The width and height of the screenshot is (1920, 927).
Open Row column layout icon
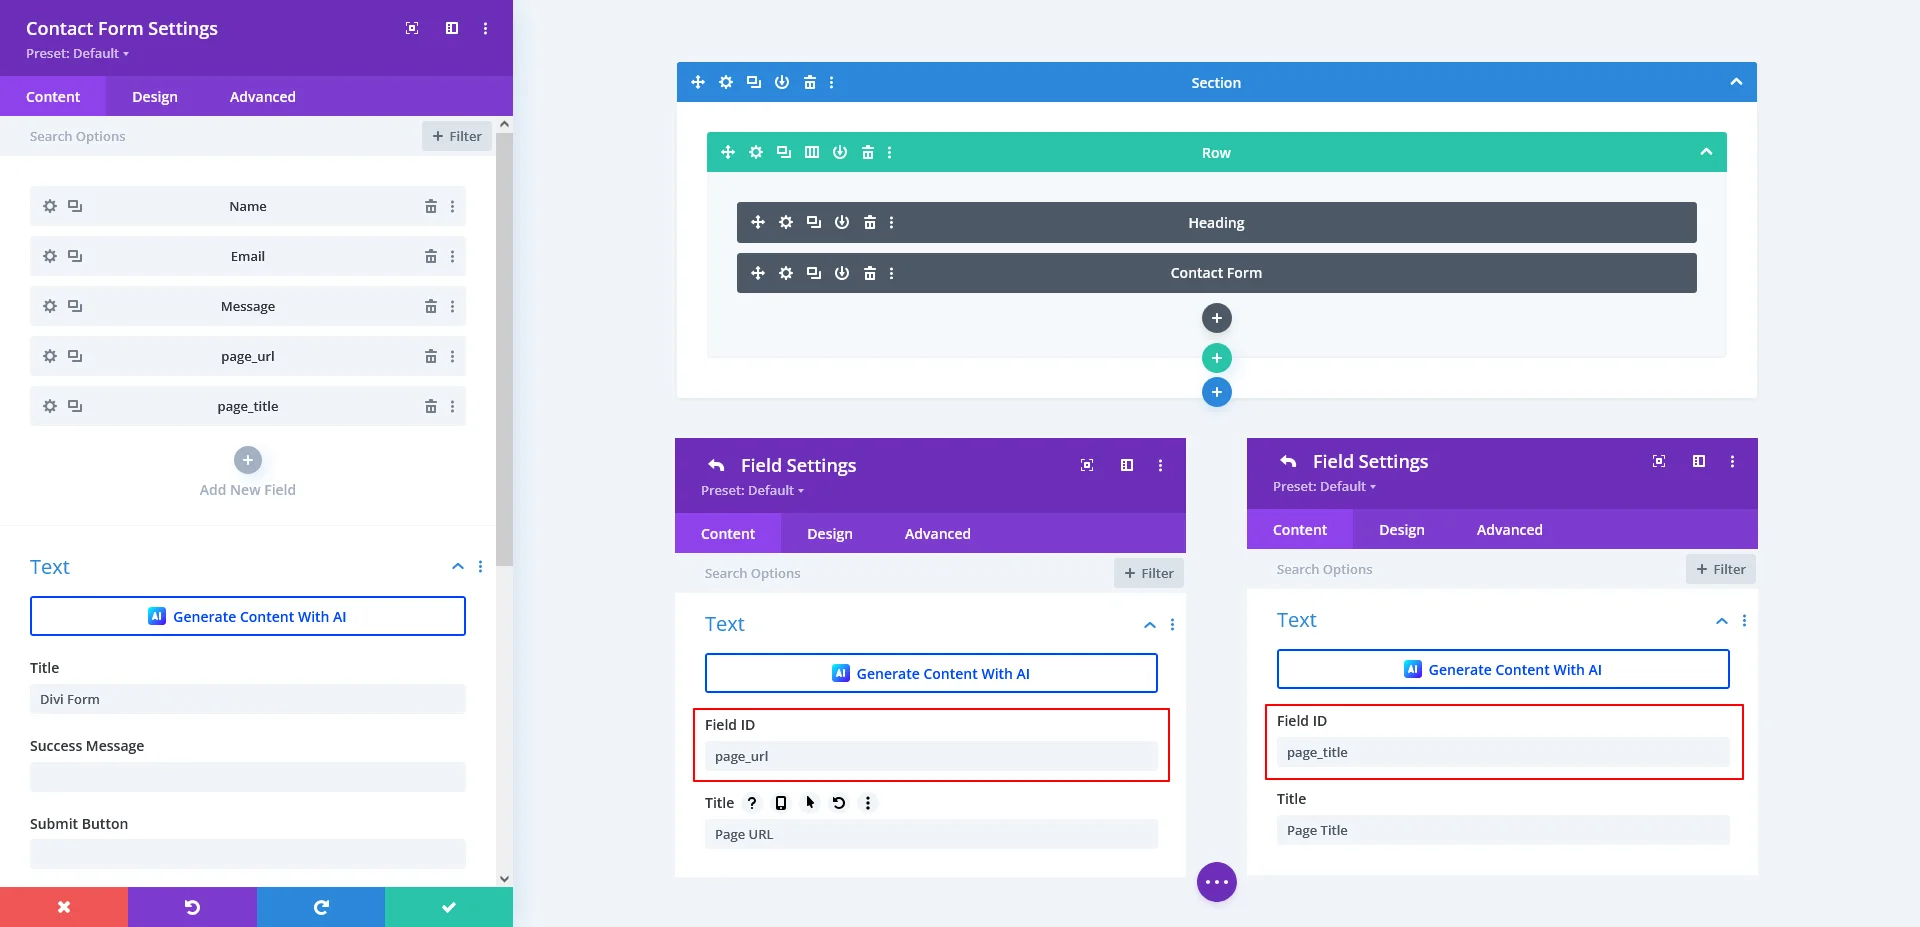point(812,152)
